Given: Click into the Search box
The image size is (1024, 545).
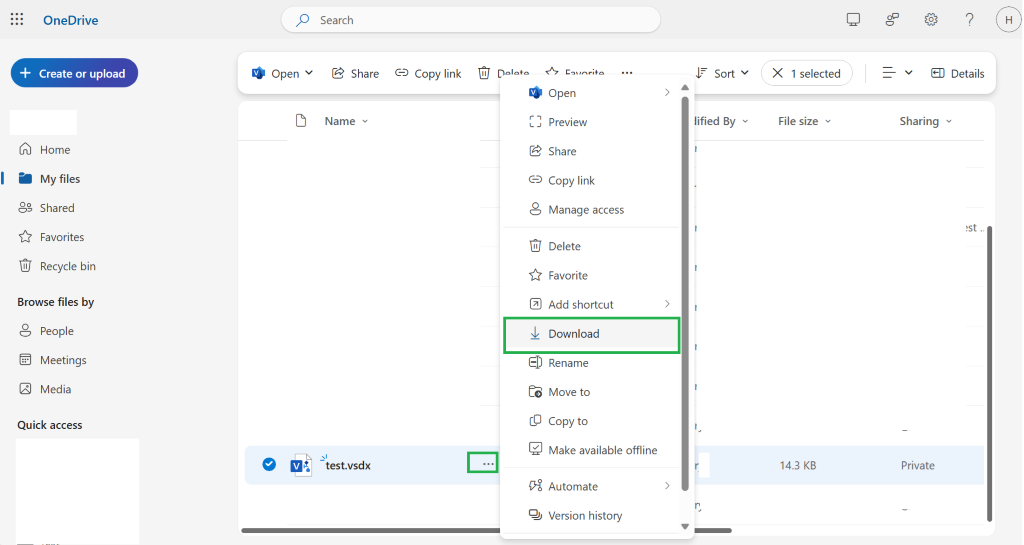Looking at the screenshot, I should pos(470,20).
